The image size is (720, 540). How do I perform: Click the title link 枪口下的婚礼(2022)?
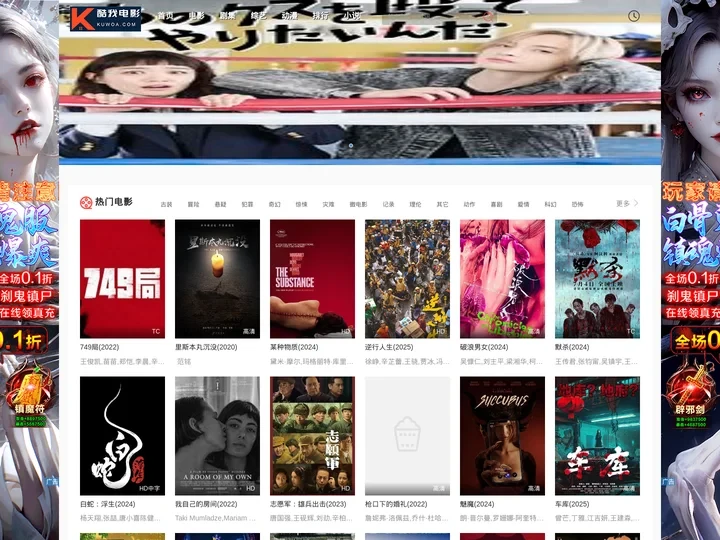(x=396, y=504)
